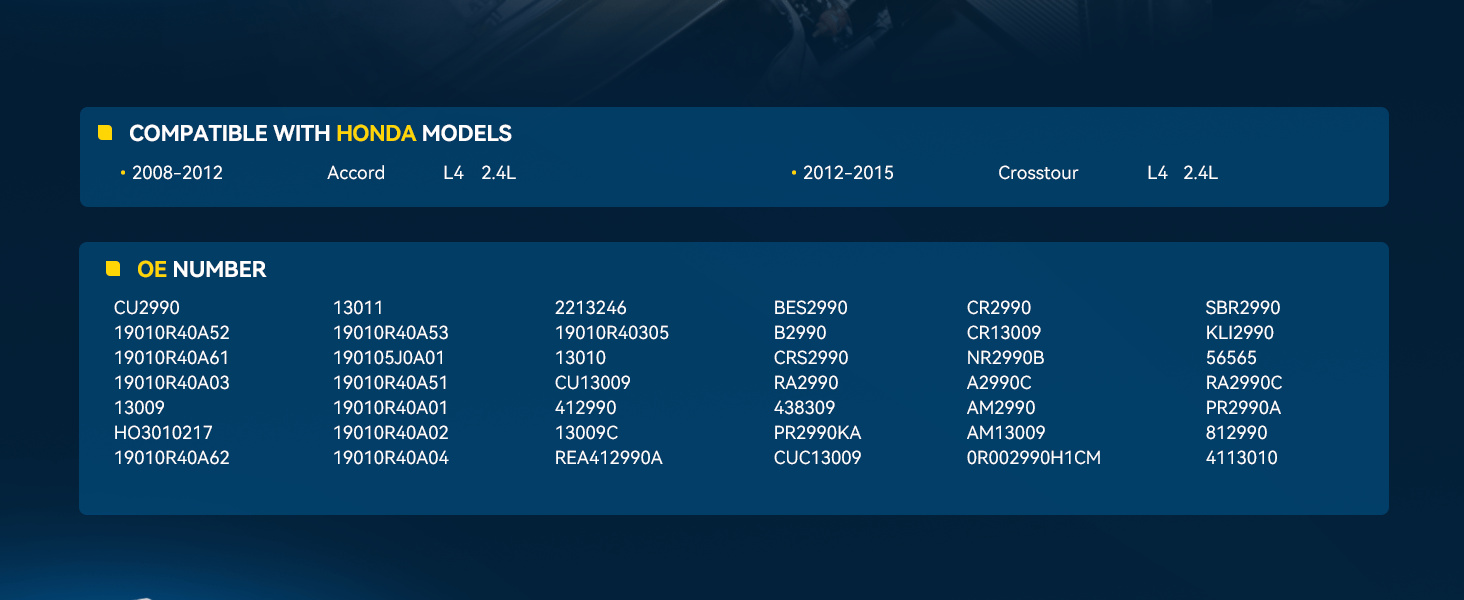Select OE number "CU2990"
This screenshot has width=1464, height=600.
coord(147,308)
